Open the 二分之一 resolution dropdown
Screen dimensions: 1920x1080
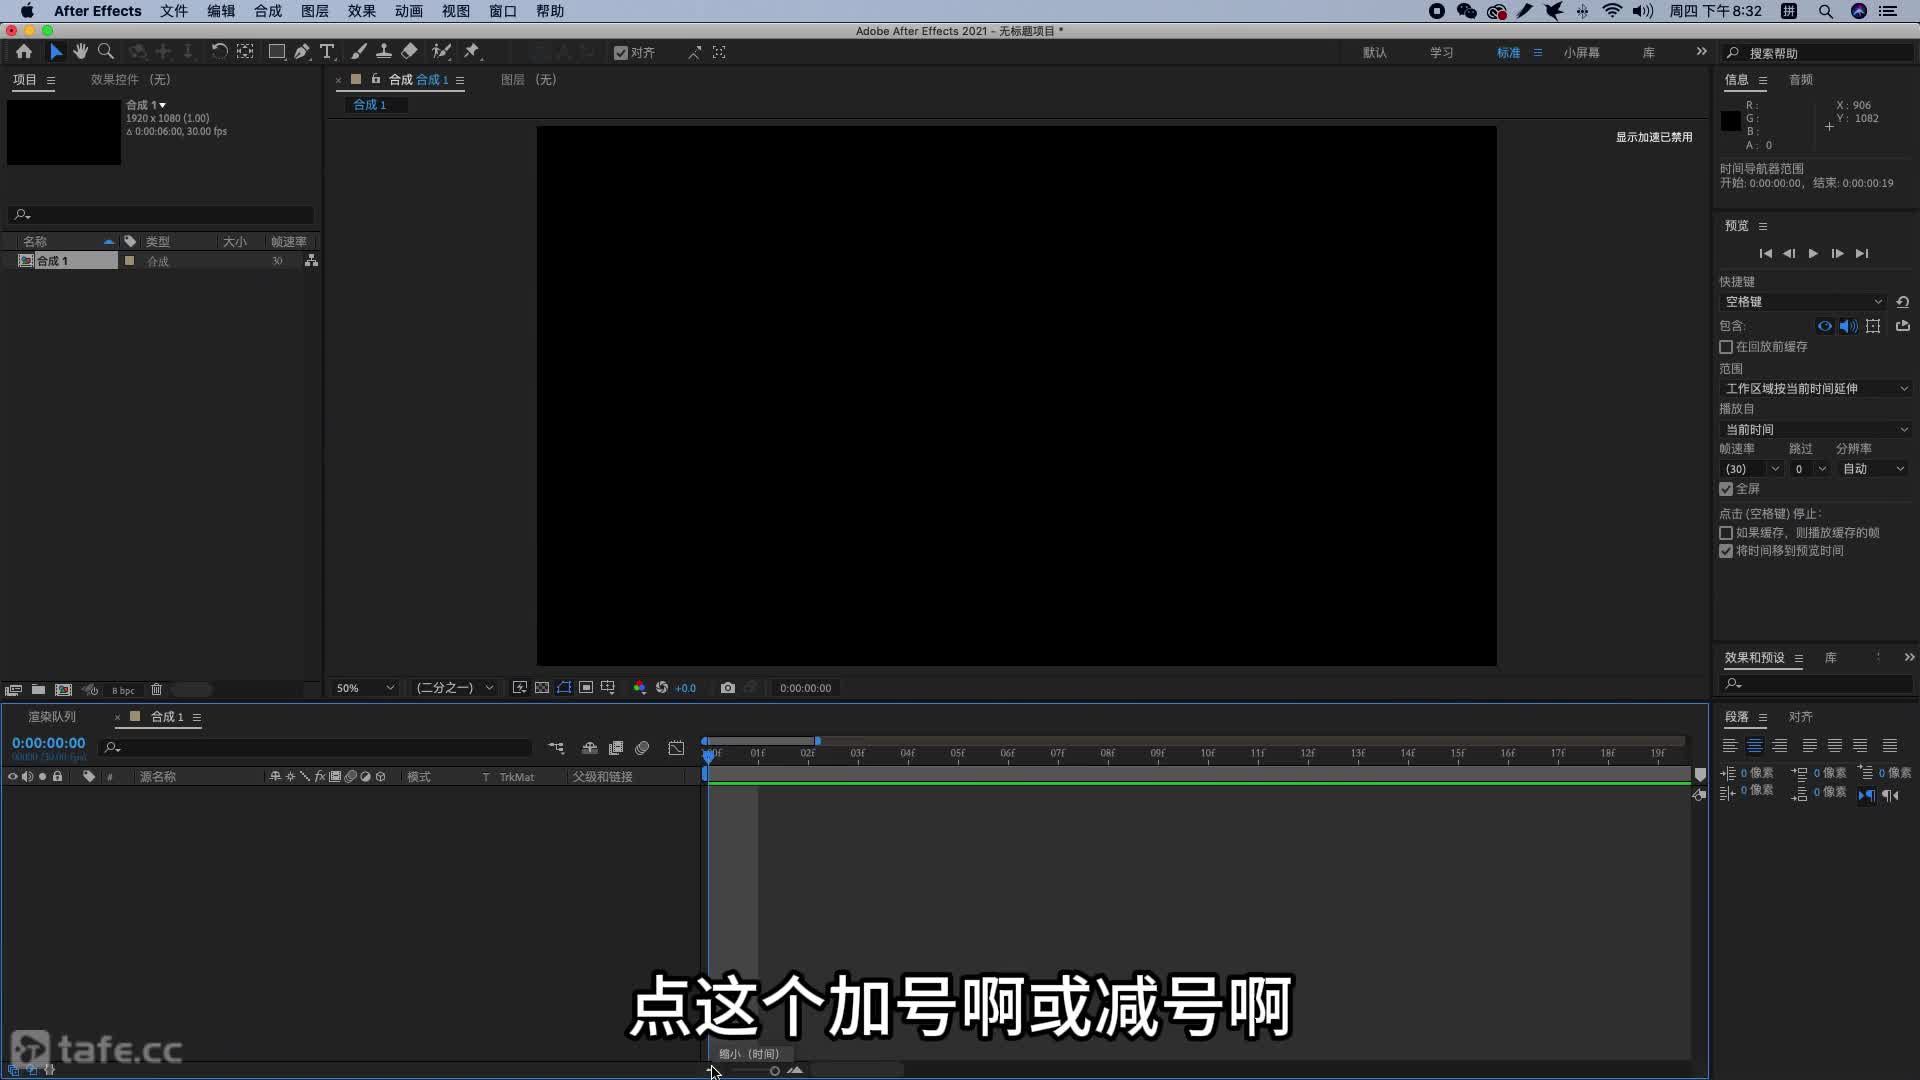pyautogui.click(x=455, y=688)
